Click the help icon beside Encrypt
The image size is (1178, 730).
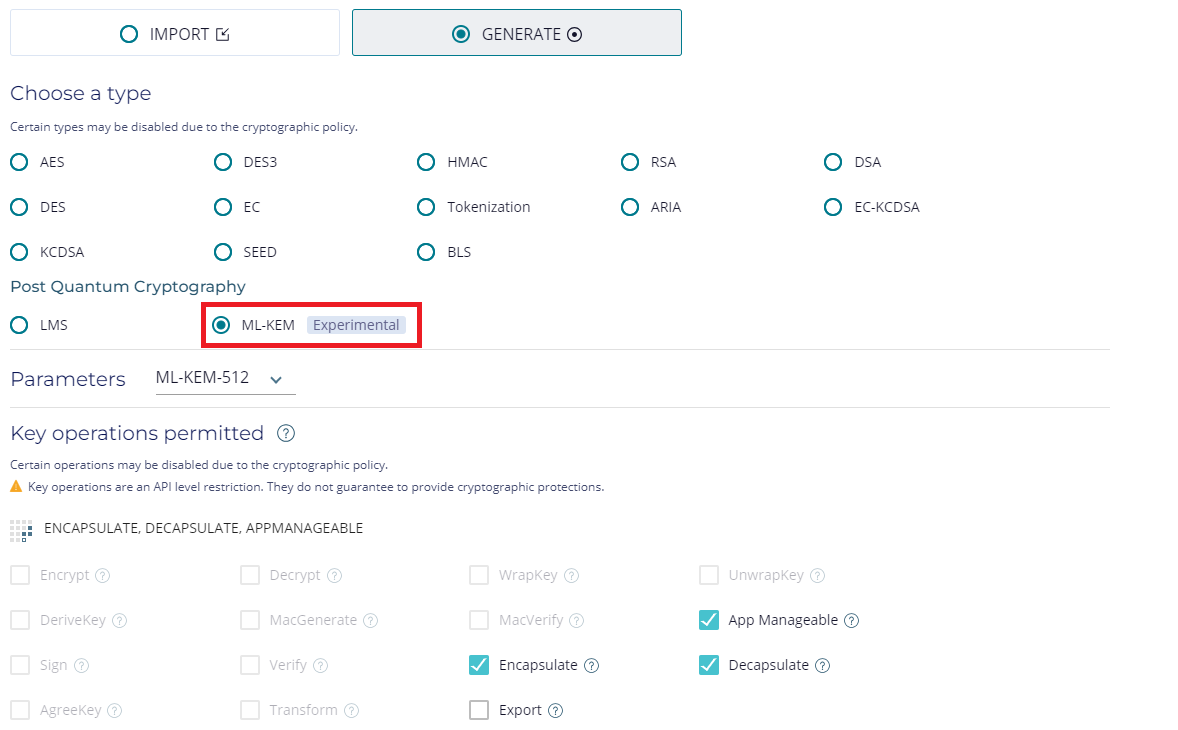point(102,575)
